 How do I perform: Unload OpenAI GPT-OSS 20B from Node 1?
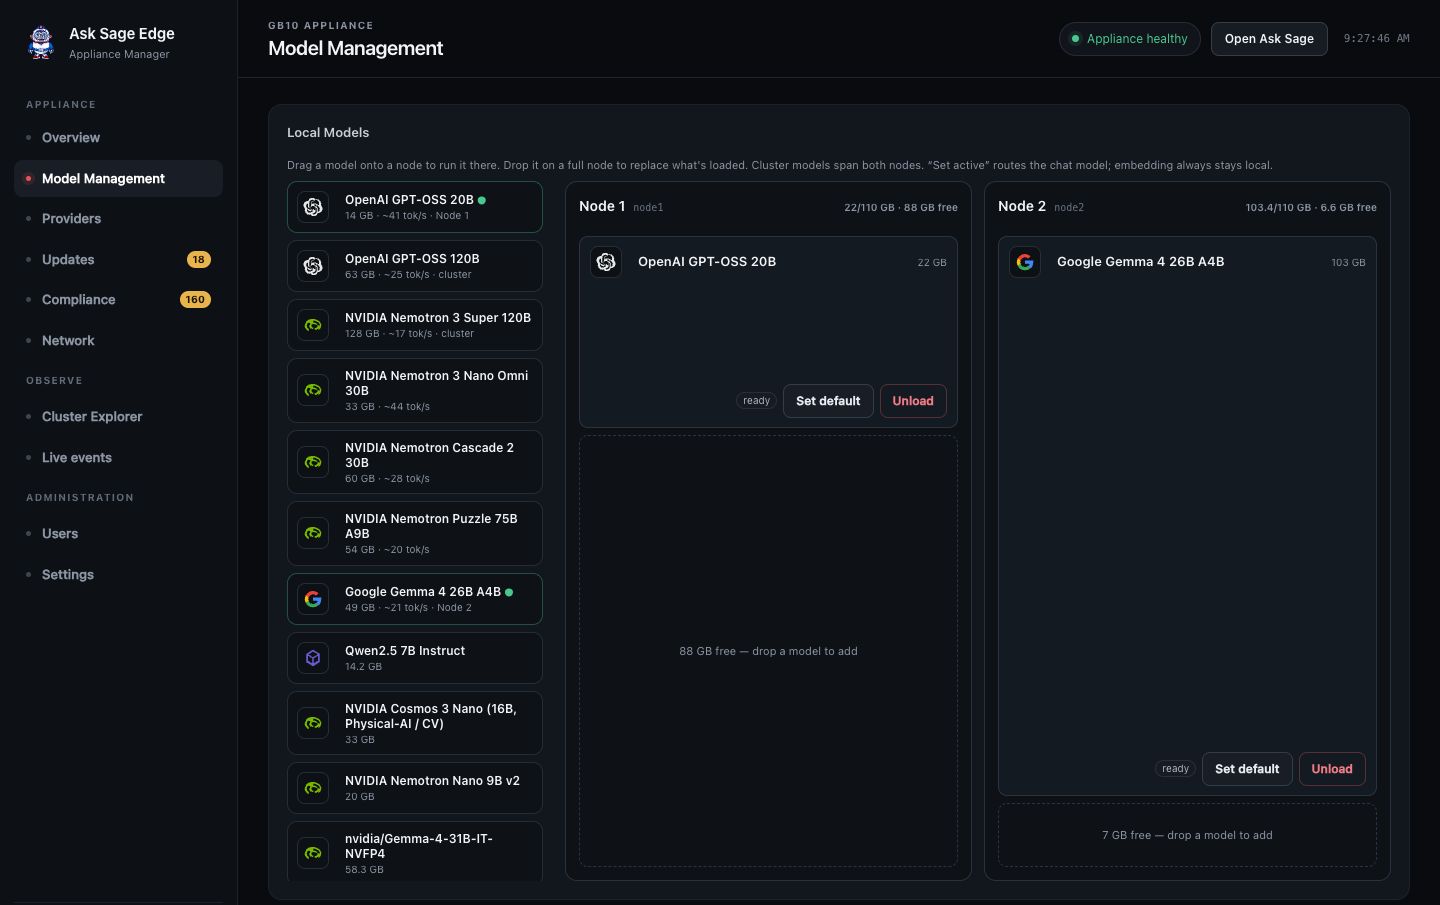tap(913, 401)
